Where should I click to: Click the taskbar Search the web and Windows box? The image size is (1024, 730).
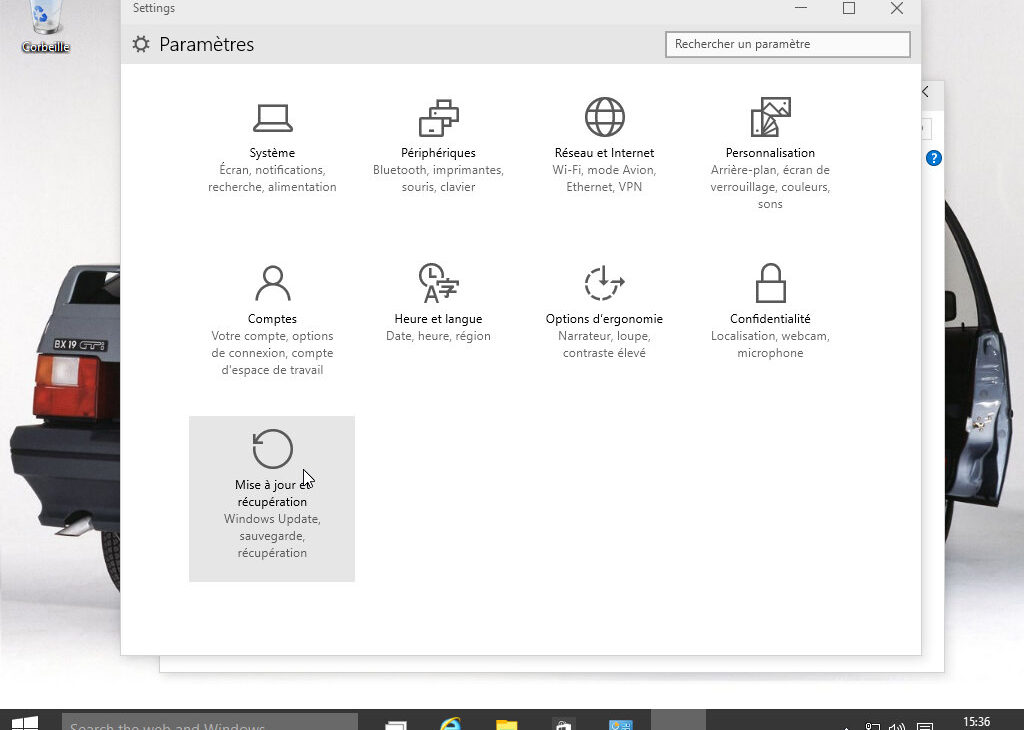point(210,722)
